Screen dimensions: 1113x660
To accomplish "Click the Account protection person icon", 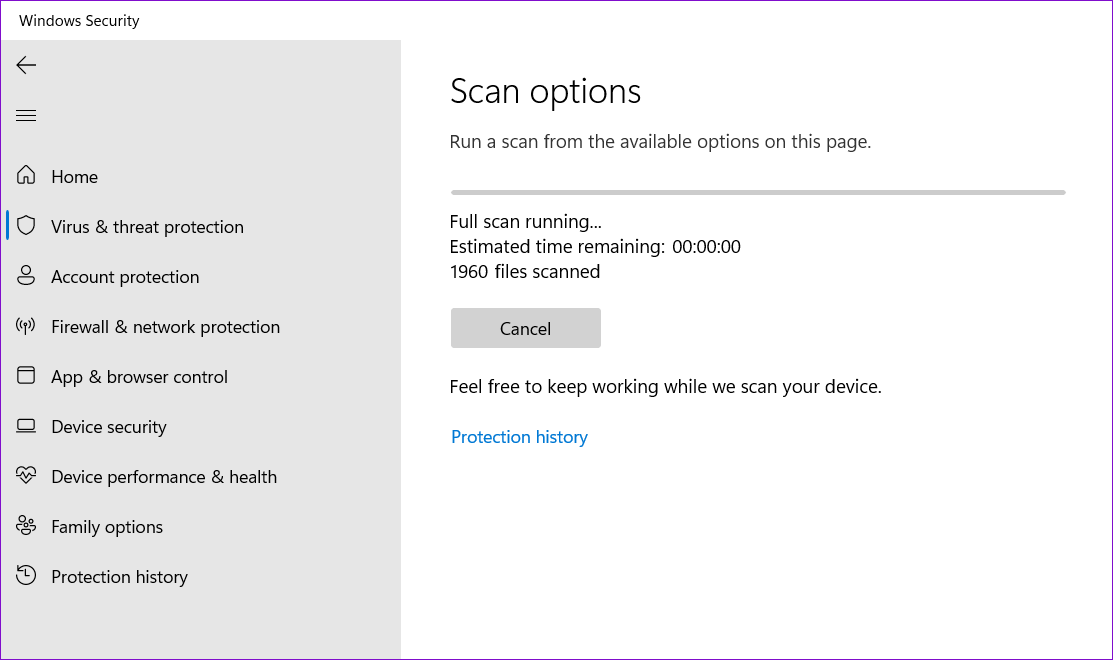I will coord(26,276).
